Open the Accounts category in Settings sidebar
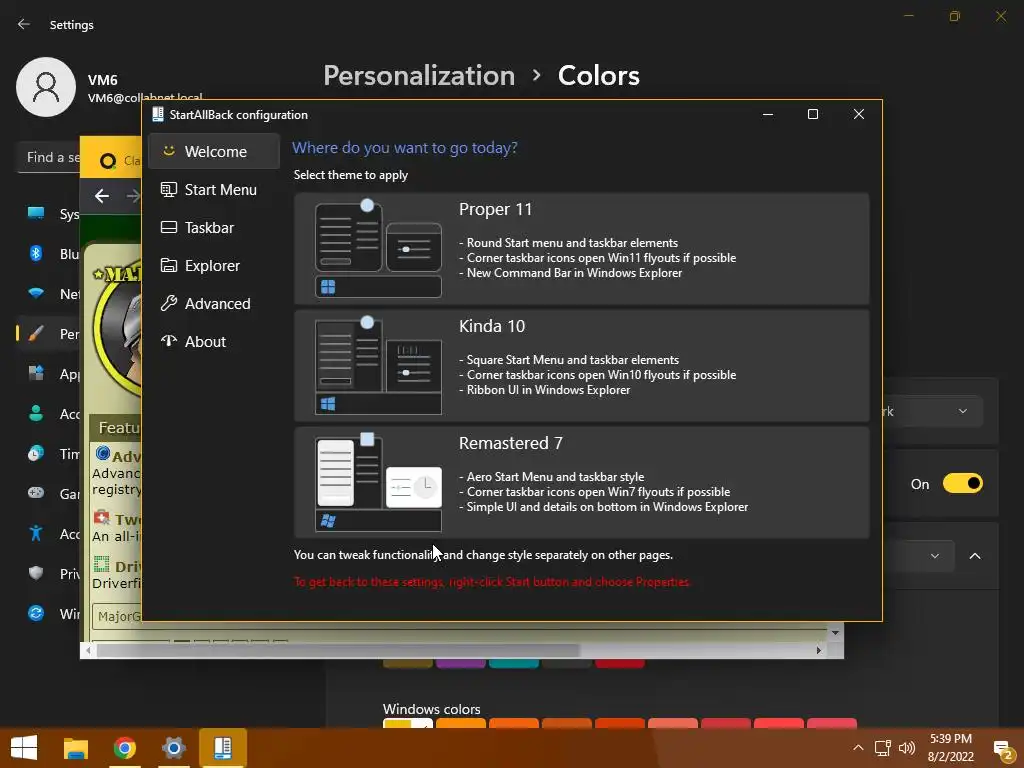1024x768 pixels. [49, 413]
